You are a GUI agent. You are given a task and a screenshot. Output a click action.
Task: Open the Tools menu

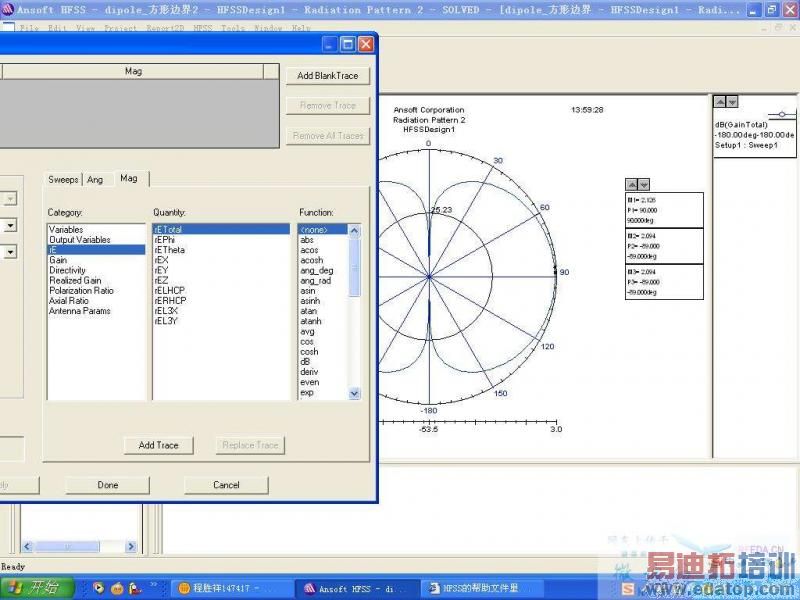tap(233, 28)
